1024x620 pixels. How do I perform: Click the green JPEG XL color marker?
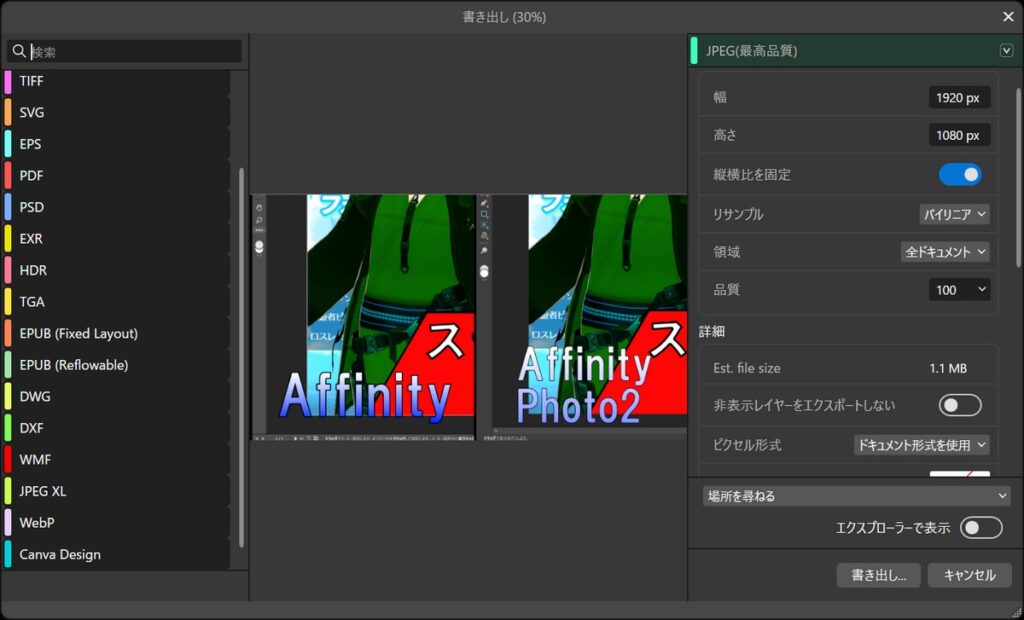8,491
